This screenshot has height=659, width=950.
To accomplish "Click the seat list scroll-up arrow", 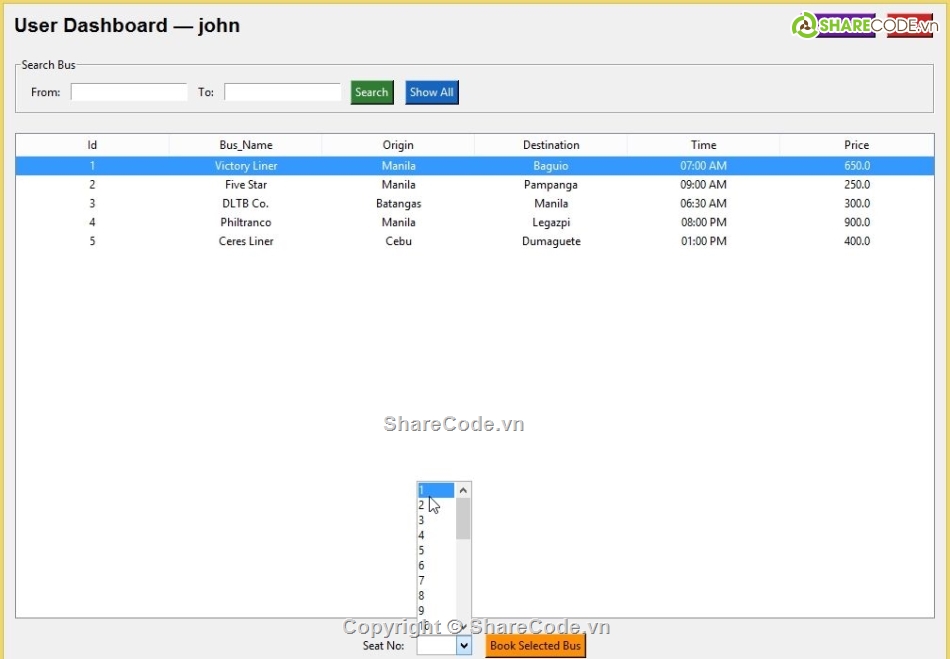I will (463, 489).
